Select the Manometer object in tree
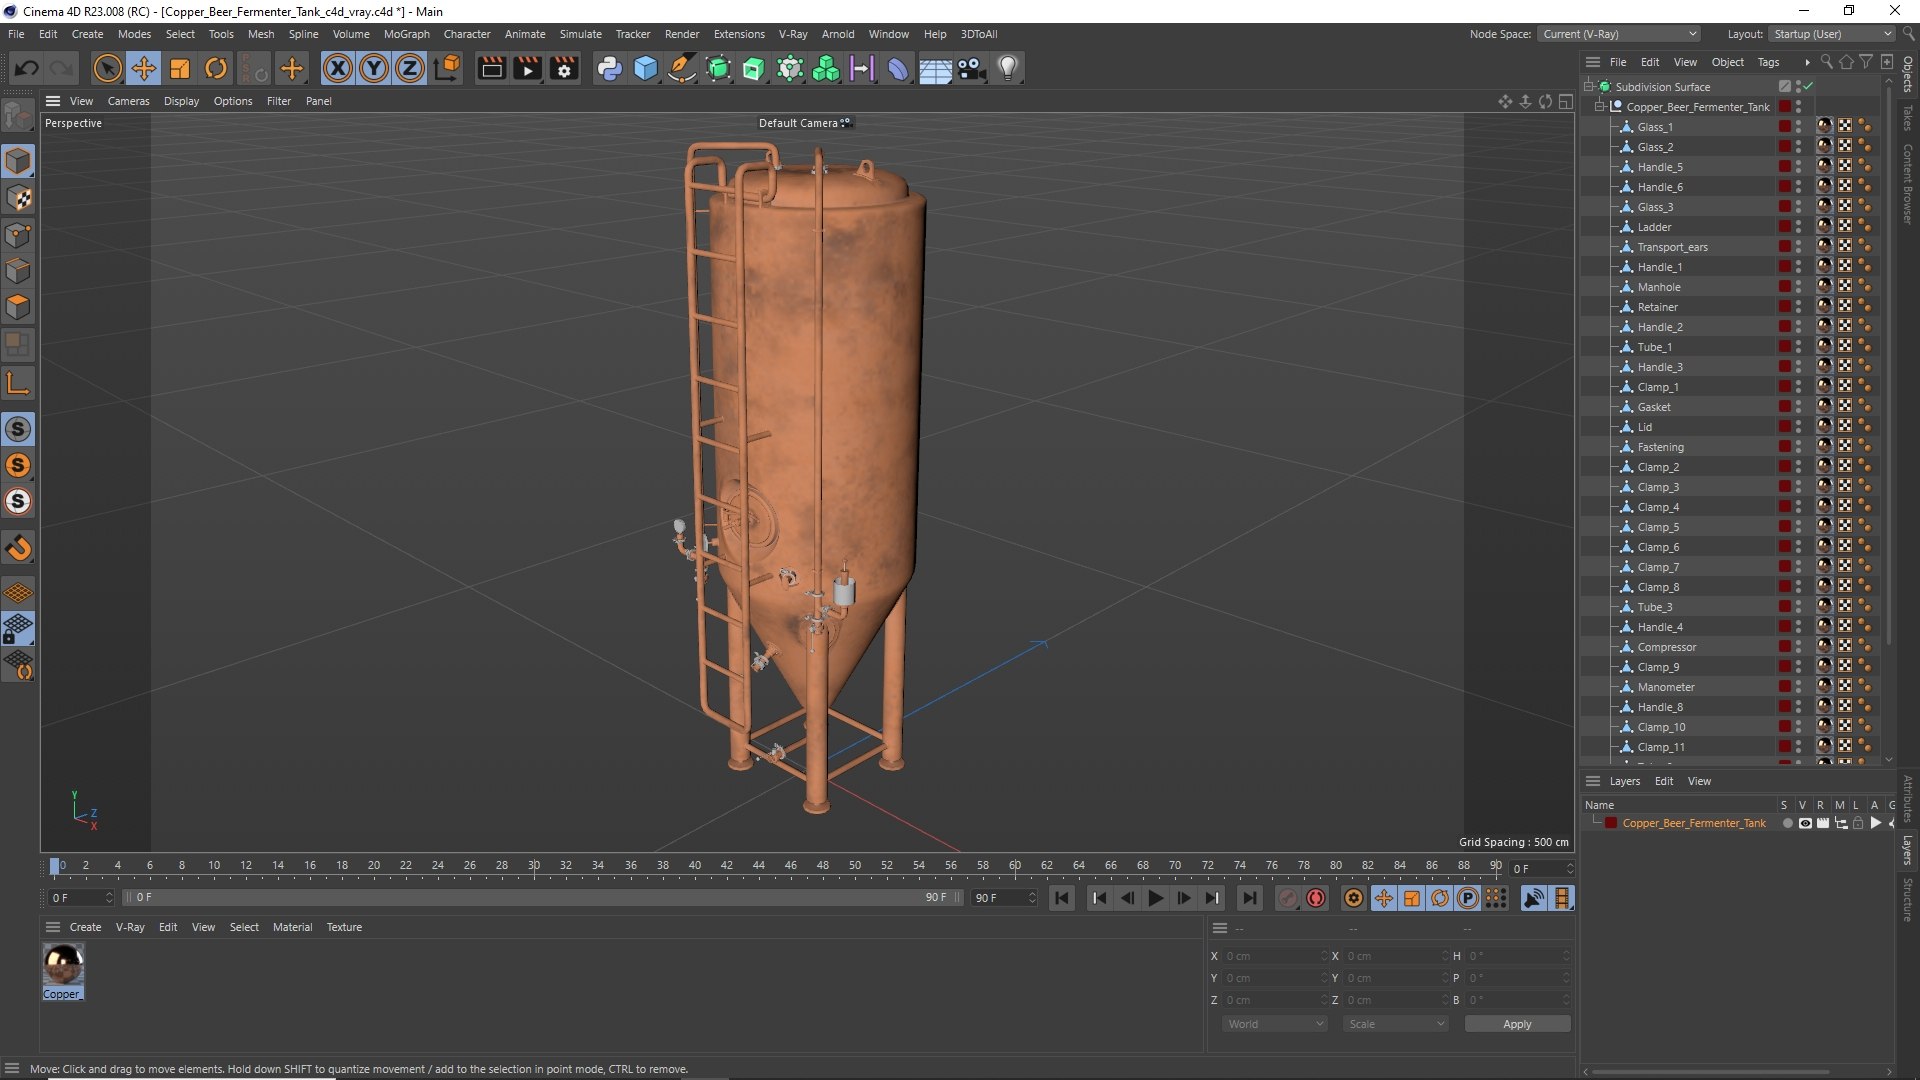This screenshot has height=1080, width=1920. tap(1665, 687)
